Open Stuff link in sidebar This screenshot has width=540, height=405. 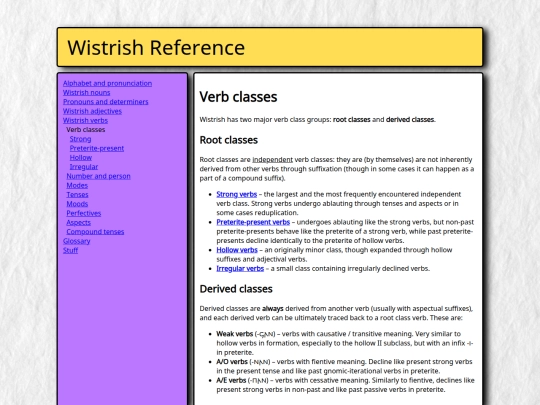point(71,251)
